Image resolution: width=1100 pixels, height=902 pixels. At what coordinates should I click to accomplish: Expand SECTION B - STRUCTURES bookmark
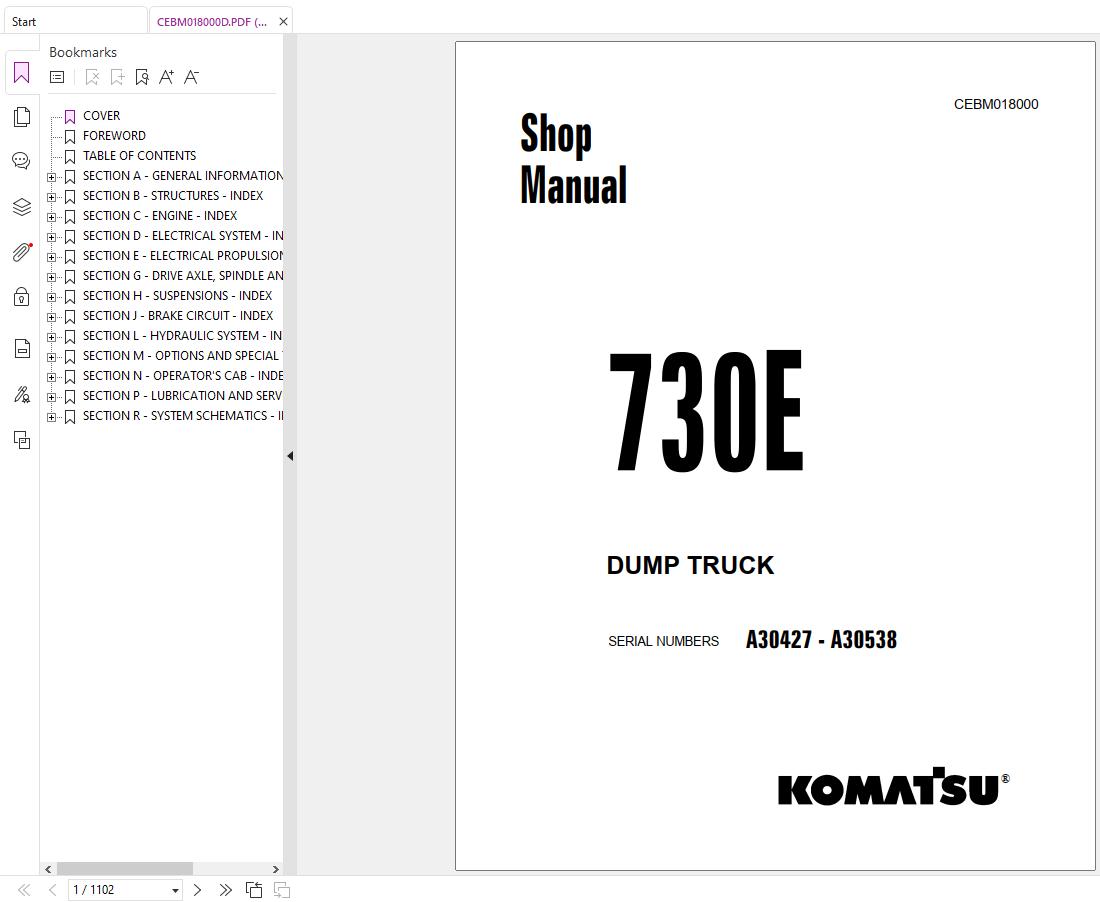[x=51, y=197]
